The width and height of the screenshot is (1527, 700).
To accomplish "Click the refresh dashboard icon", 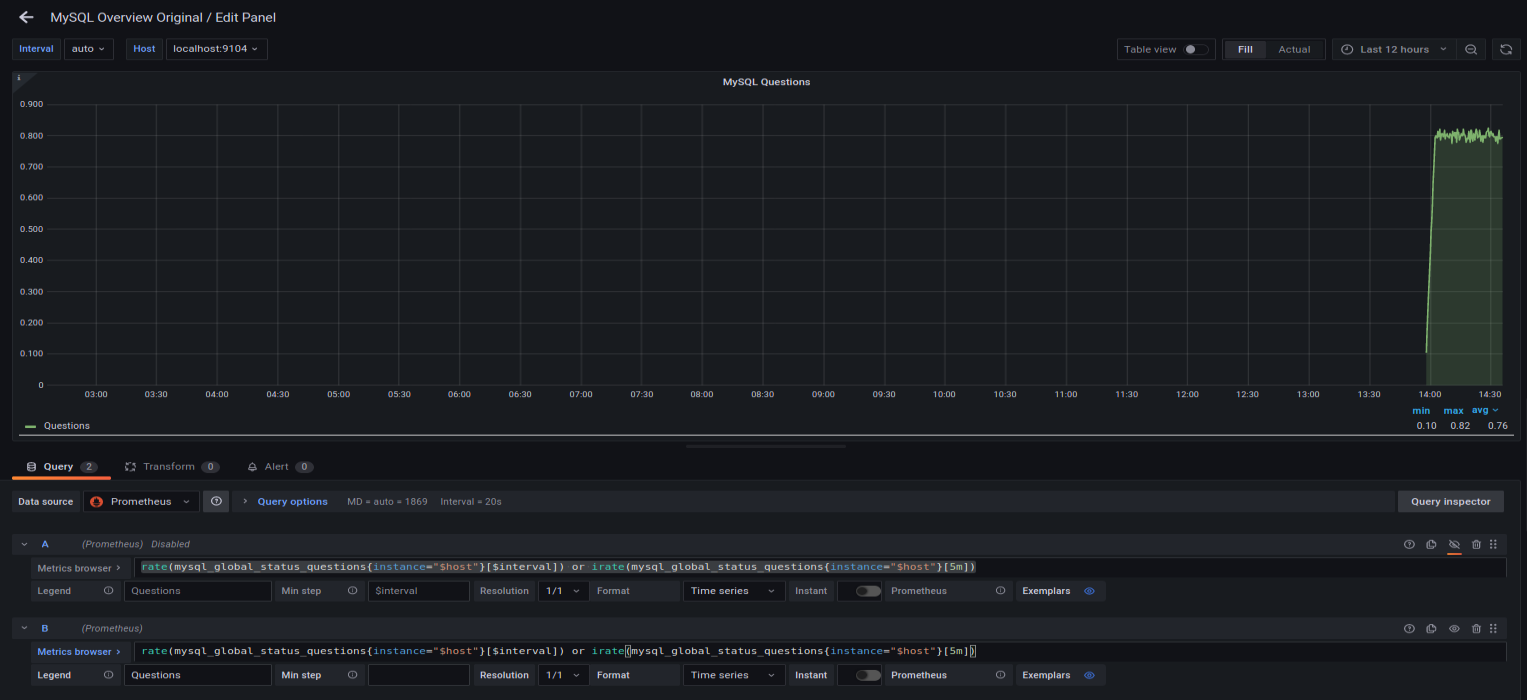I will click(1506, 48).
